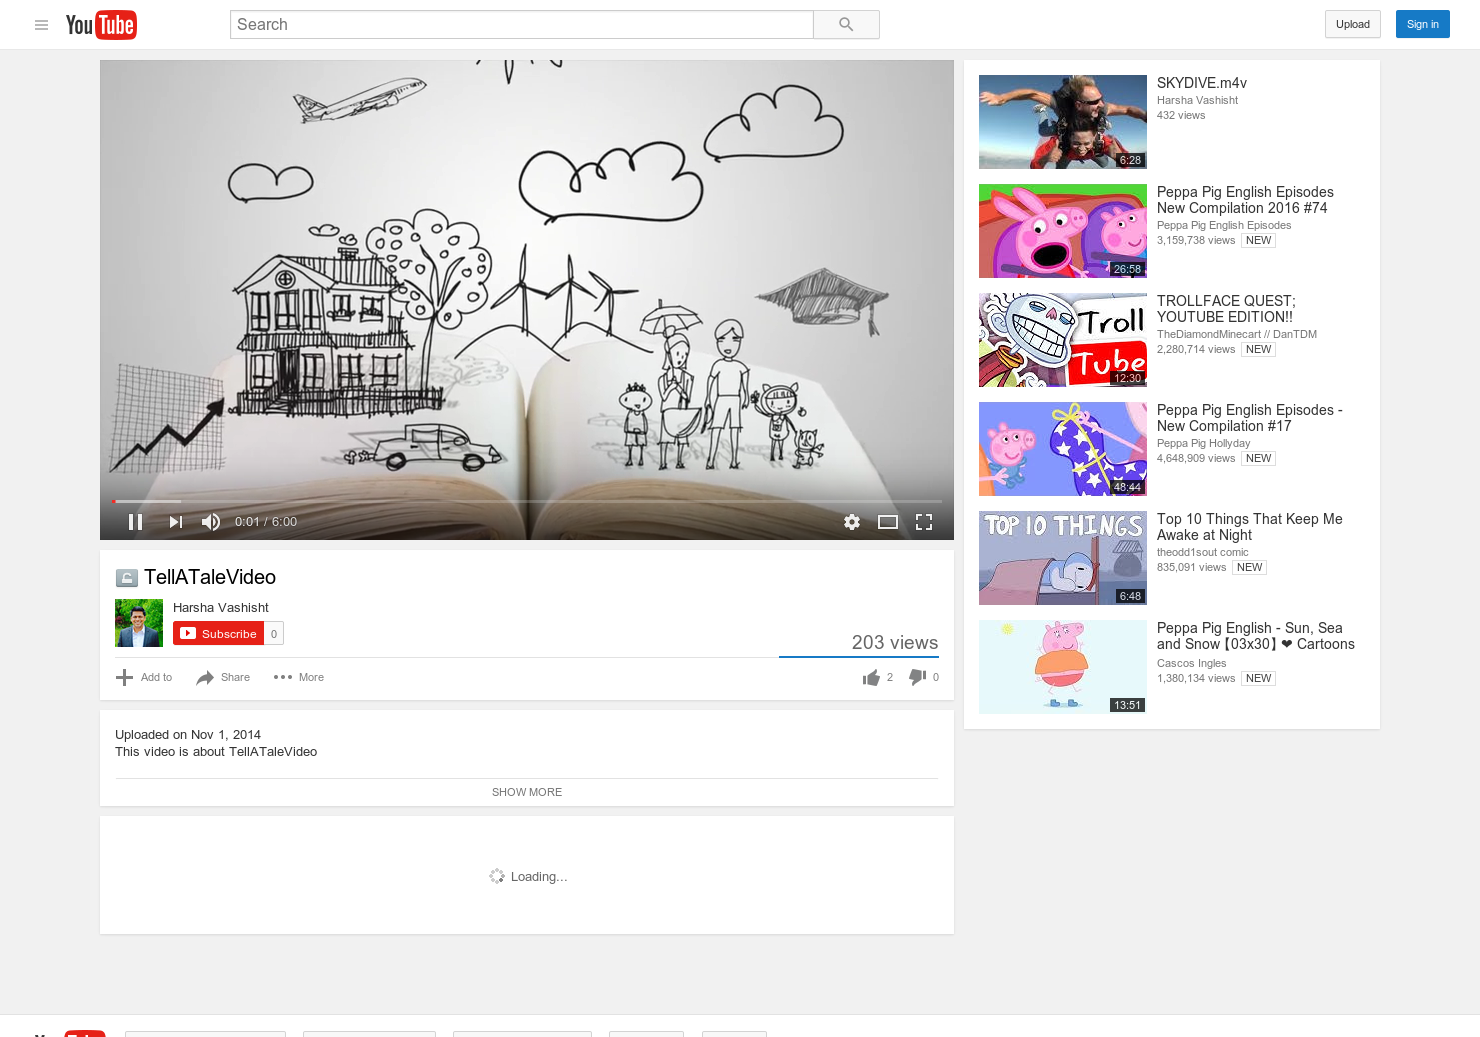1480x1037 pixels.
Task: Click the Add to plus icon
Action: coord(124,678)
